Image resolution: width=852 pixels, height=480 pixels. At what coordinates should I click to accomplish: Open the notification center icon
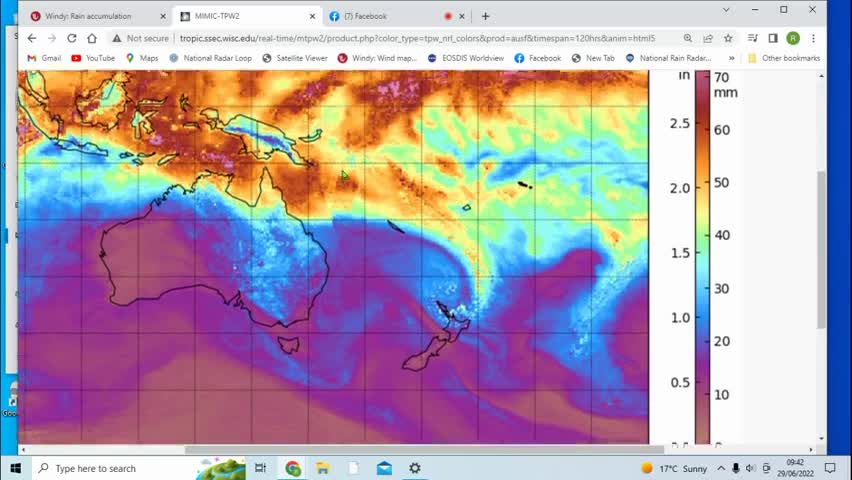830,468
